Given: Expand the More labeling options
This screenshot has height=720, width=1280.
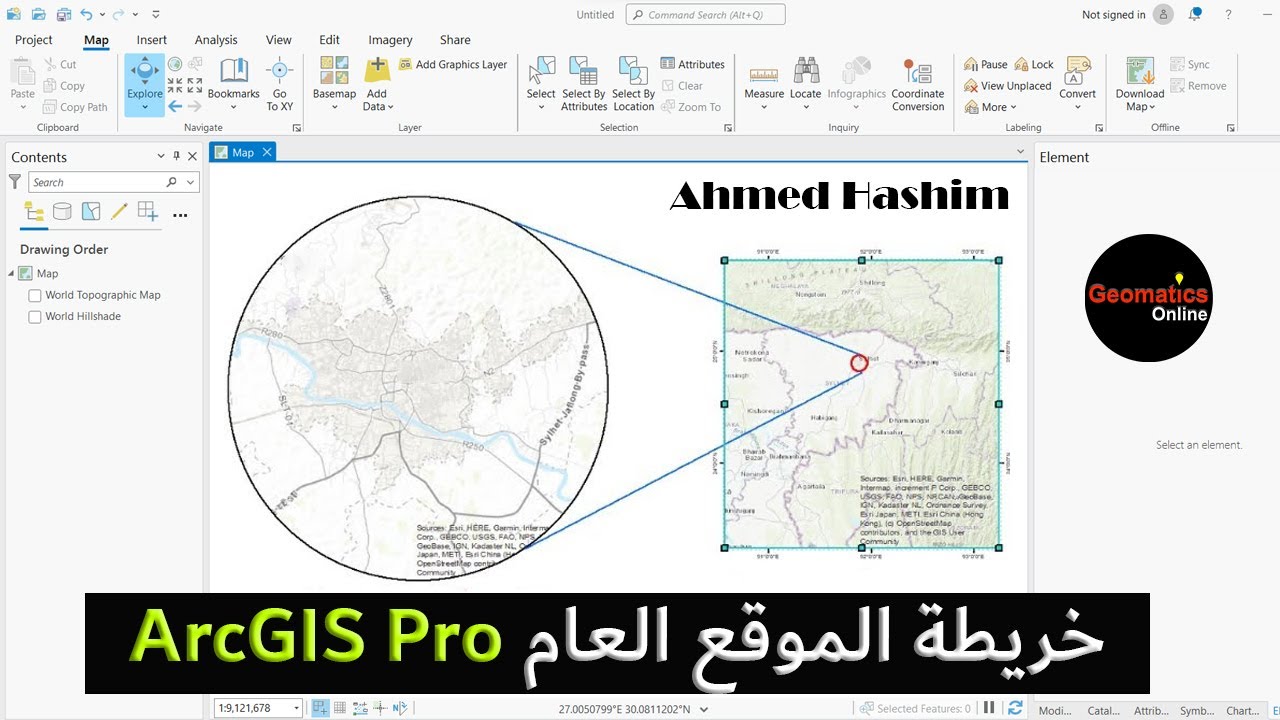Looking at the screenshot, I should pos(990,107).
